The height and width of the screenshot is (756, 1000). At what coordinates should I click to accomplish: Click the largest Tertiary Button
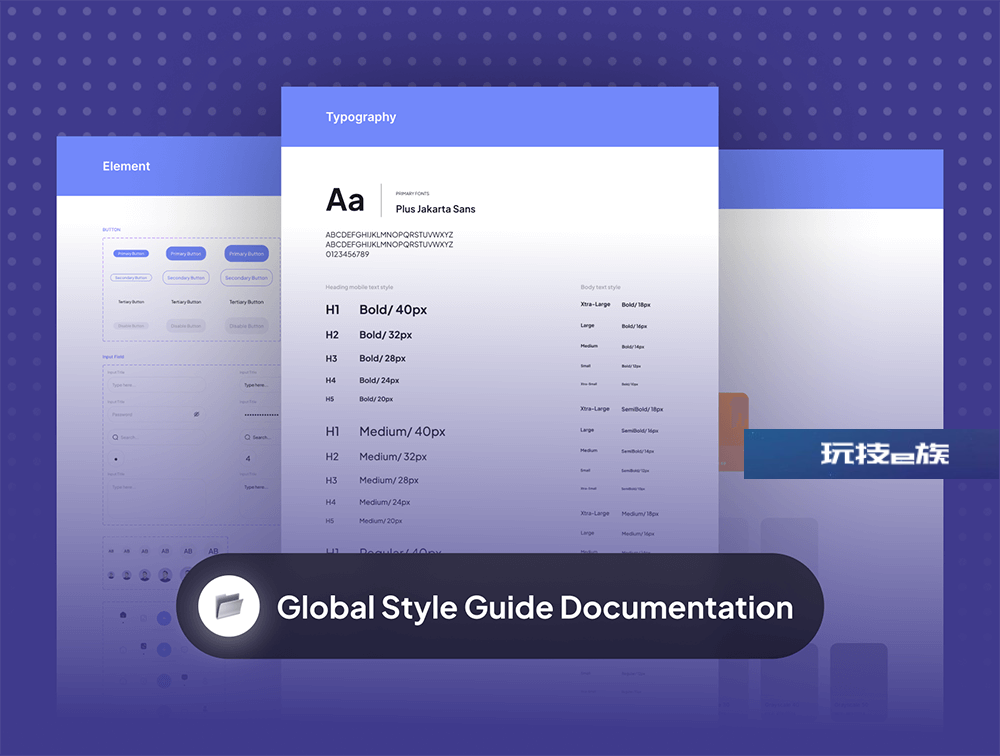tap(246, 302)
